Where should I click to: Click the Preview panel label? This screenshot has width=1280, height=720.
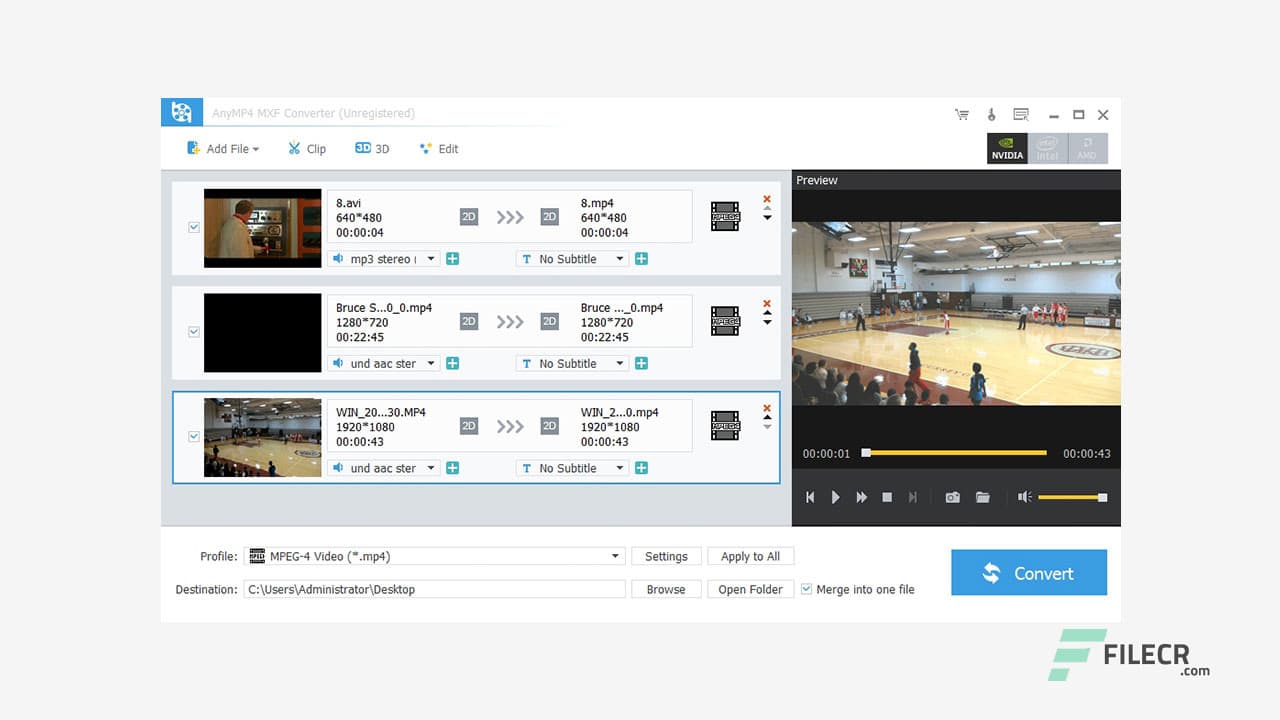click(x=816, y=180)
